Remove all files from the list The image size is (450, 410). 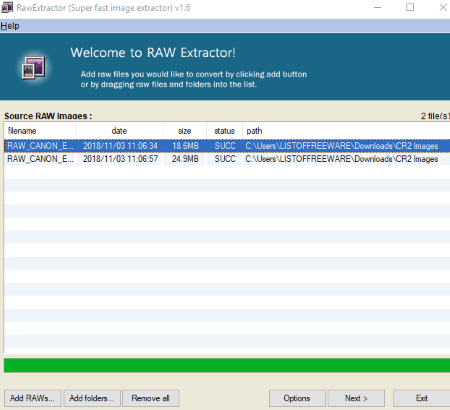point(151,398)
